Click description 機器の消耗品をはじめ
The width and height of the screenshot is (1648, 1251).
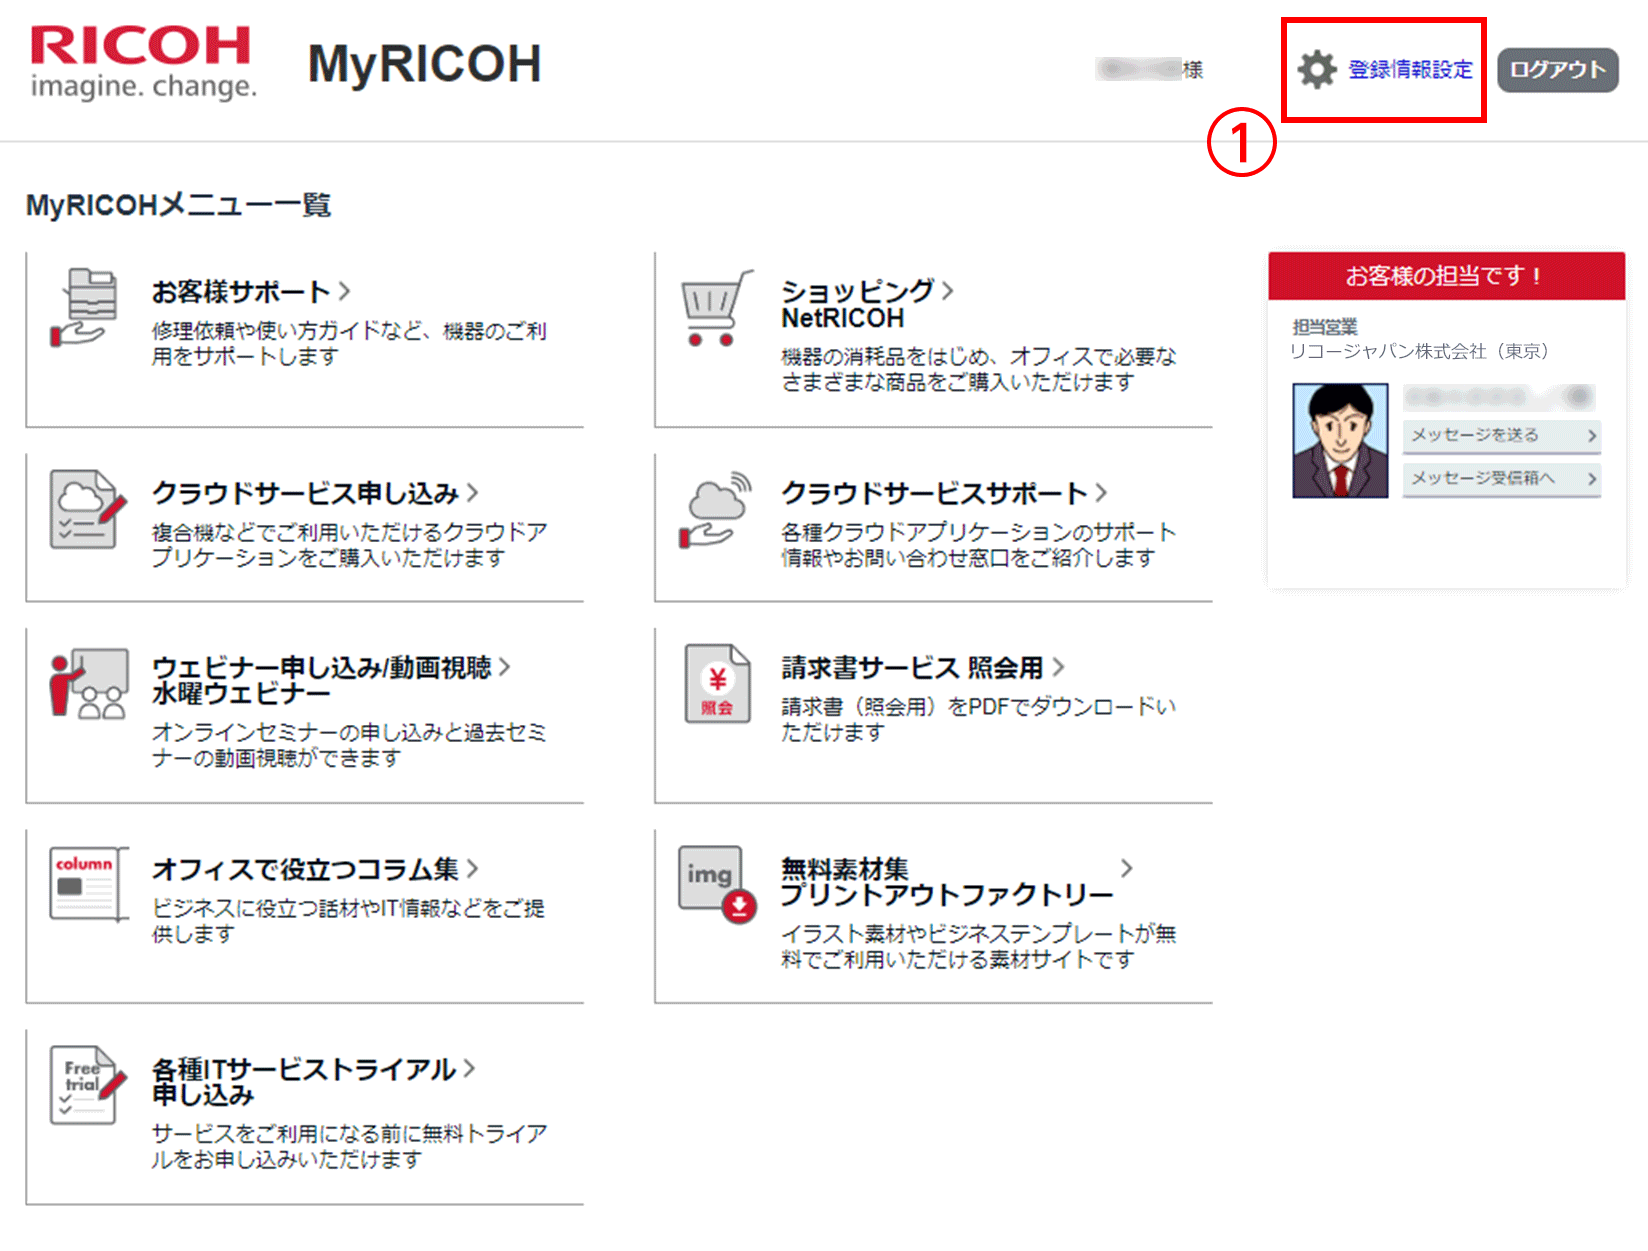(978, 370)
